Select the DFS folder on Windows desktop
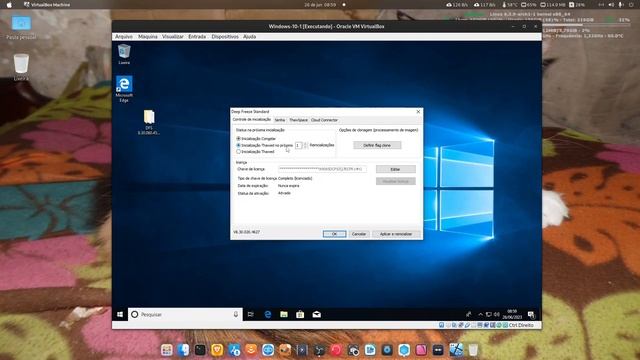Image resolution: width=640 pixels, height=360 pixels. click(x=149, y=122)
